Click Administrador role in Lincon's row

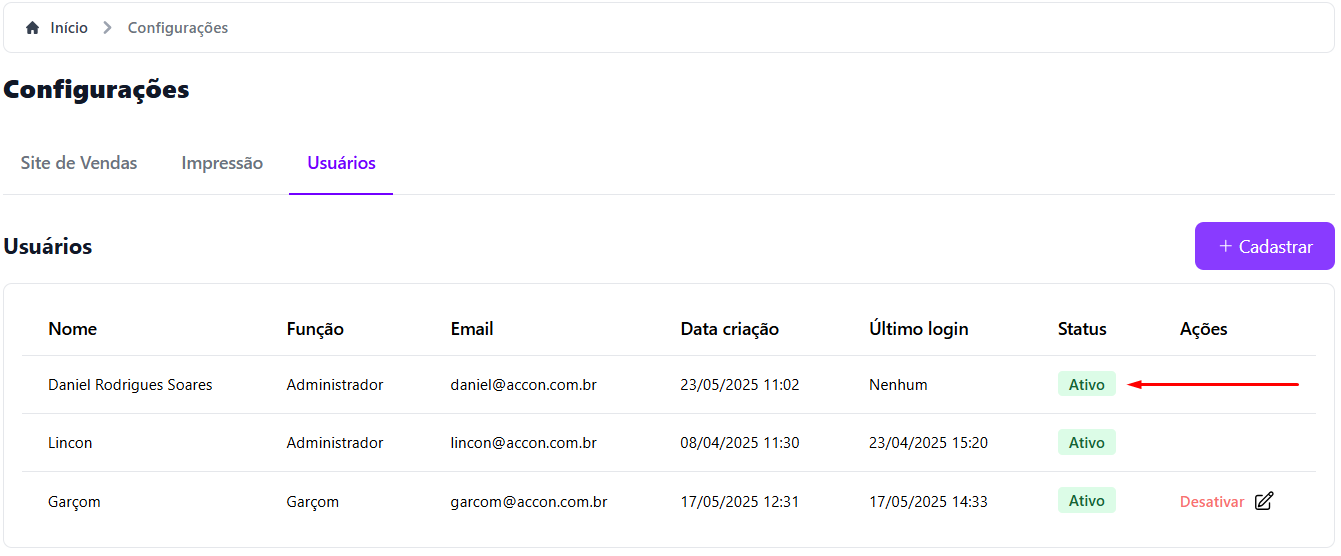[335, 443]
